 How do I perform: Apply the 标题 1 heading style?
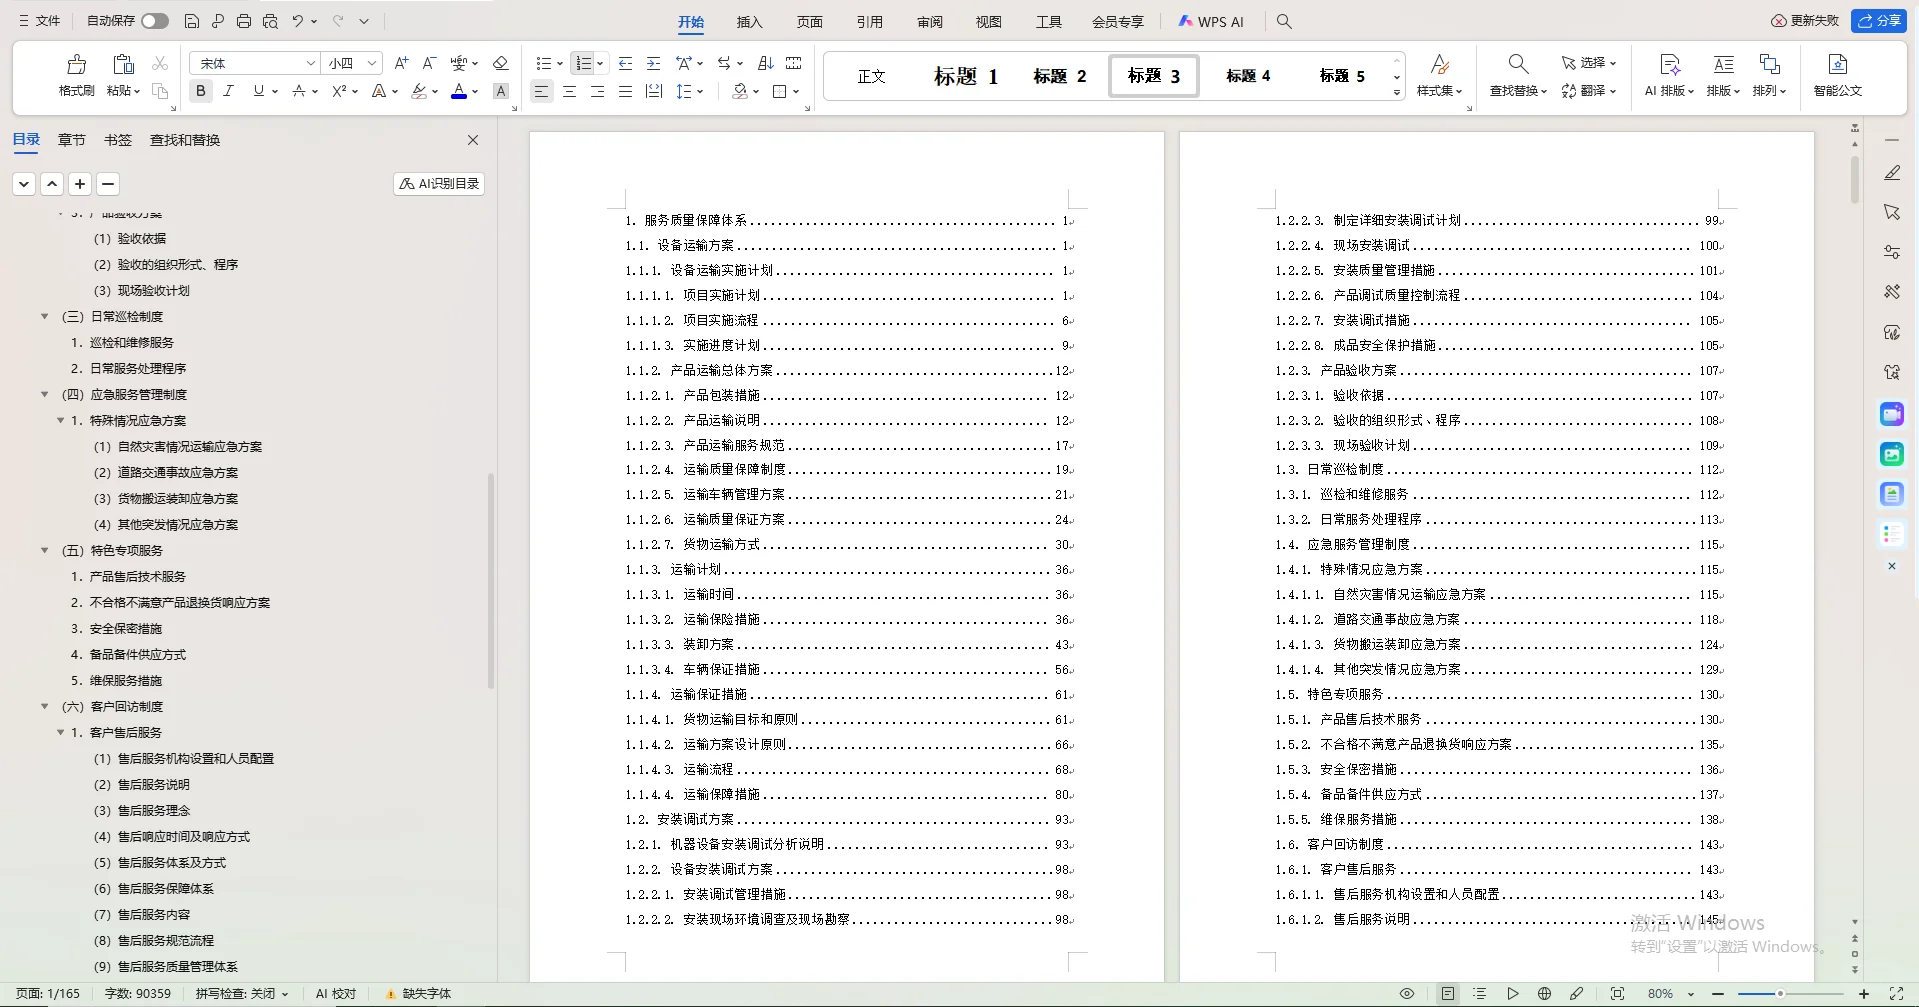965,76
